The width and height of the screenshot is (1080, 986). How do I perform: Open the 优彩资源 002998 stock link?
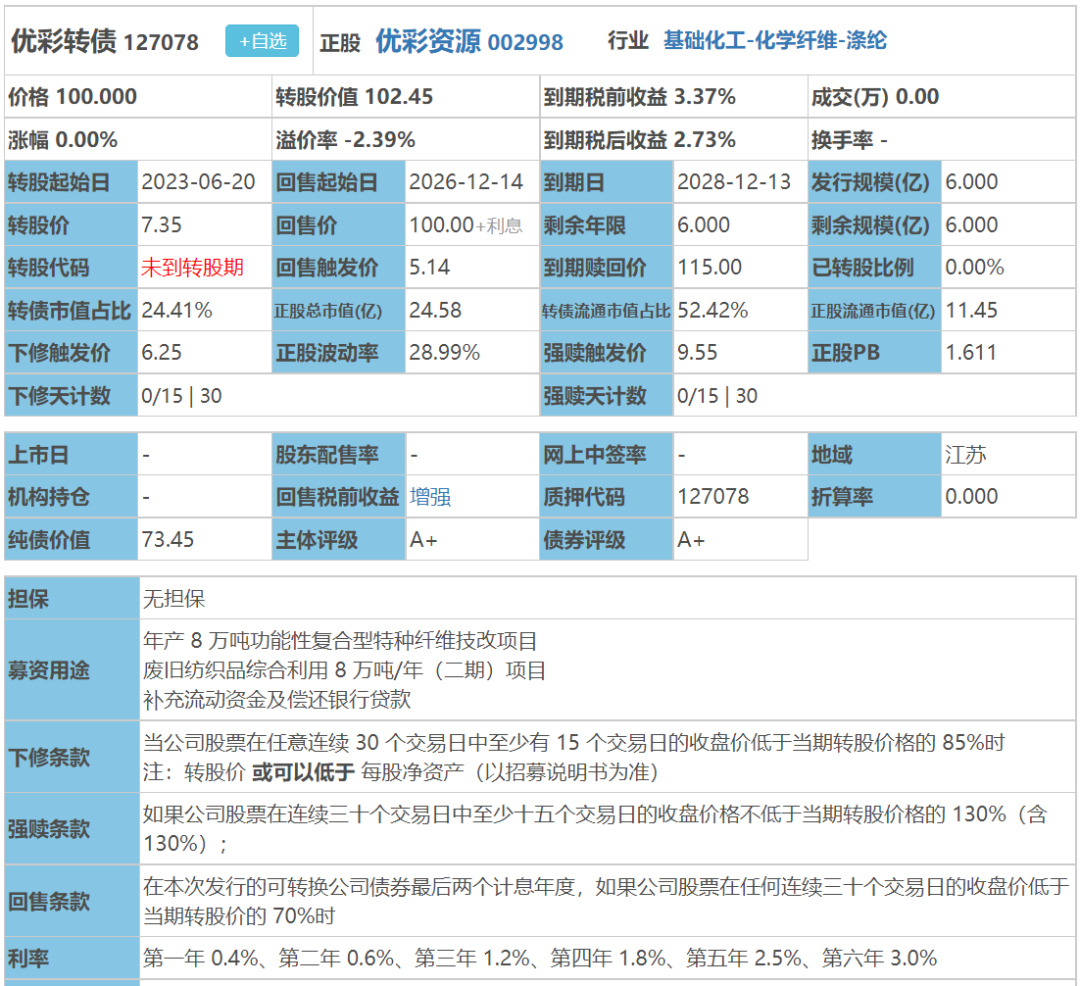tap(469, 41)
